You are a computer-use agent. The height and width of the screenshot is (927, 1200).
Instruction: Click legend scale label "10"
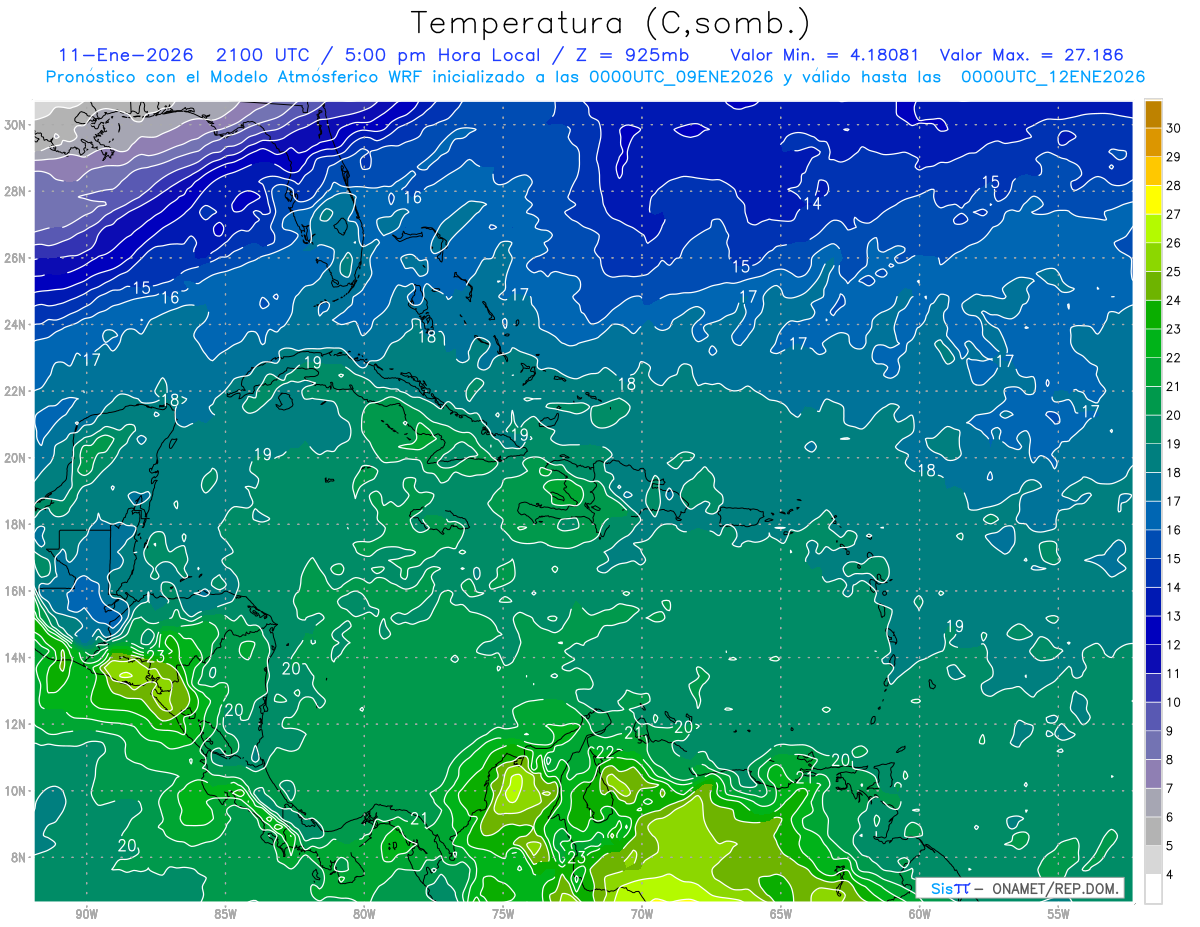(x=1174, y=702)
